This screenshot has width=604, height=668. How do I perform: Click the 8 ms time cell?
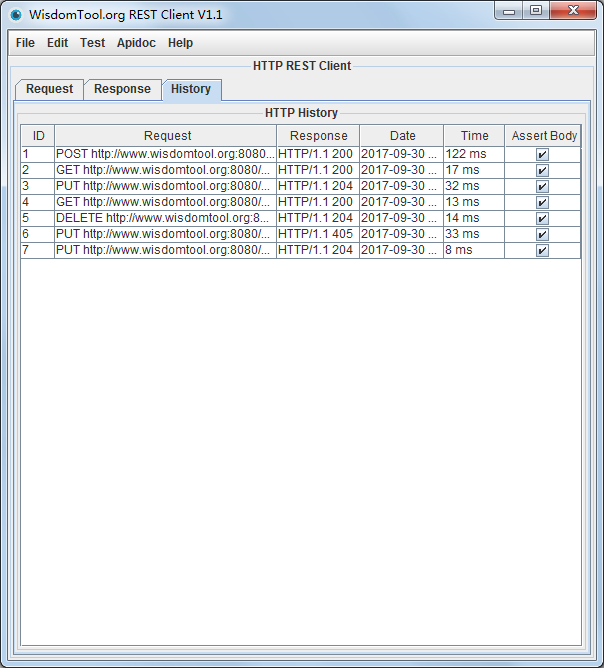pos(474,250)
